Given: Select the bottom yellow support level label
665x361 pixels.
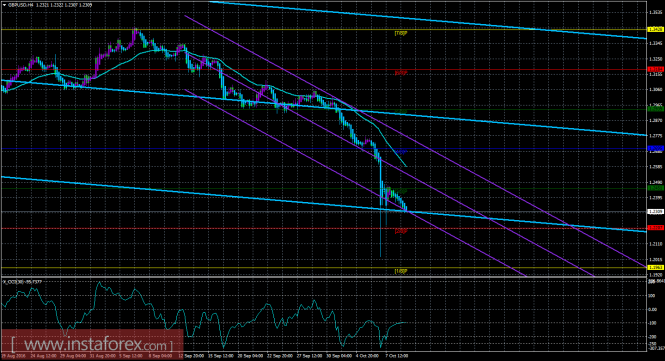Looking at the screenshot, I should point(401,271).
